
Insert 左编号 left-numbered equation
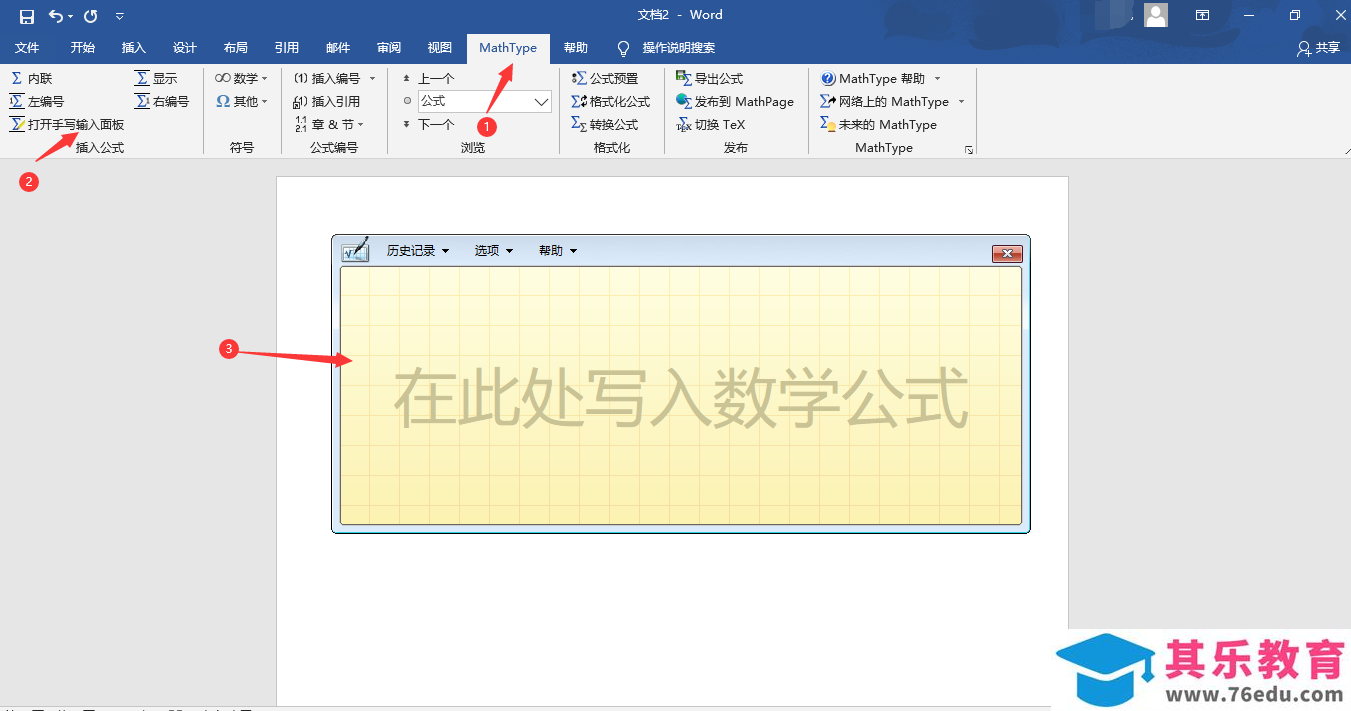[37, 101]
